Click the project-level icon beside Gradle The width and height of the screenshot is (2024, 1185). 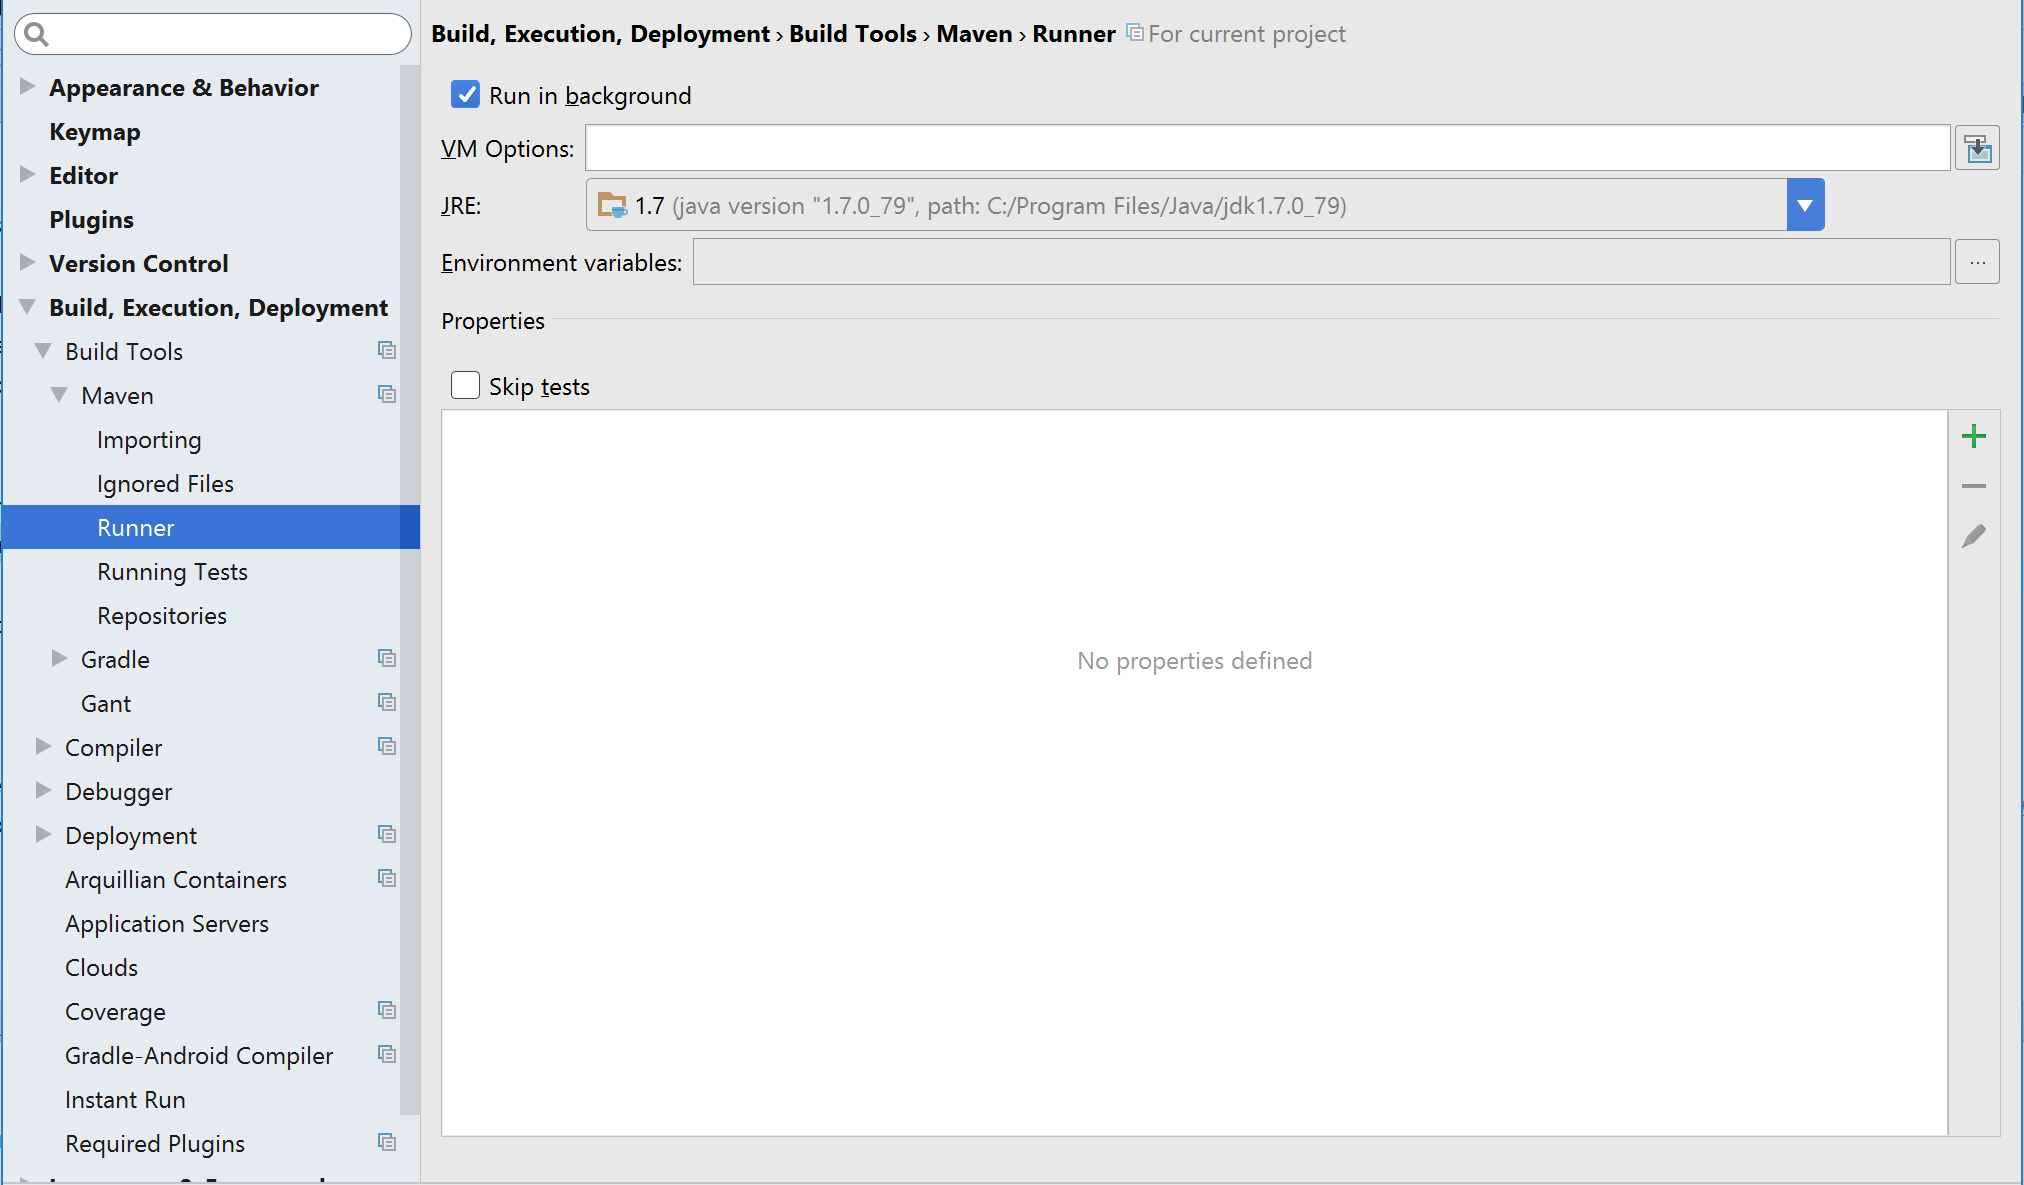click(x=387, y=658)
